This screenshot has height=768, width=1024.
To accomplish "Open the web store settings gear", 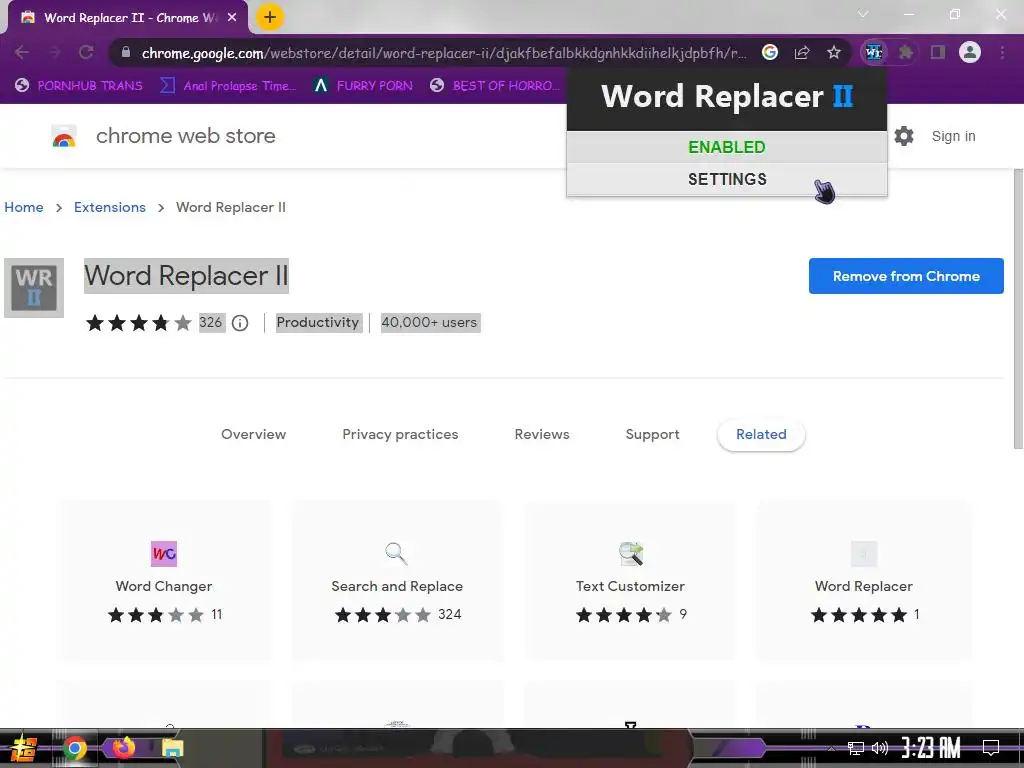I will click(904, 136).
